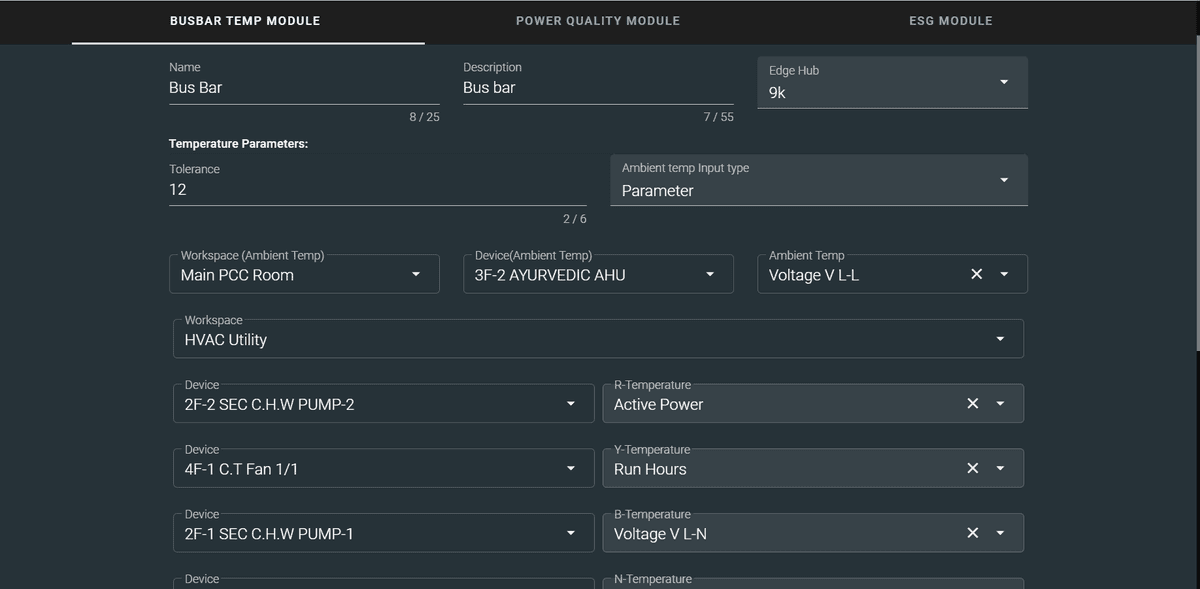Switch to the Power Quality Module tab
The height and width of the screenshot is (589, 1200).
(x=598, y=21)
